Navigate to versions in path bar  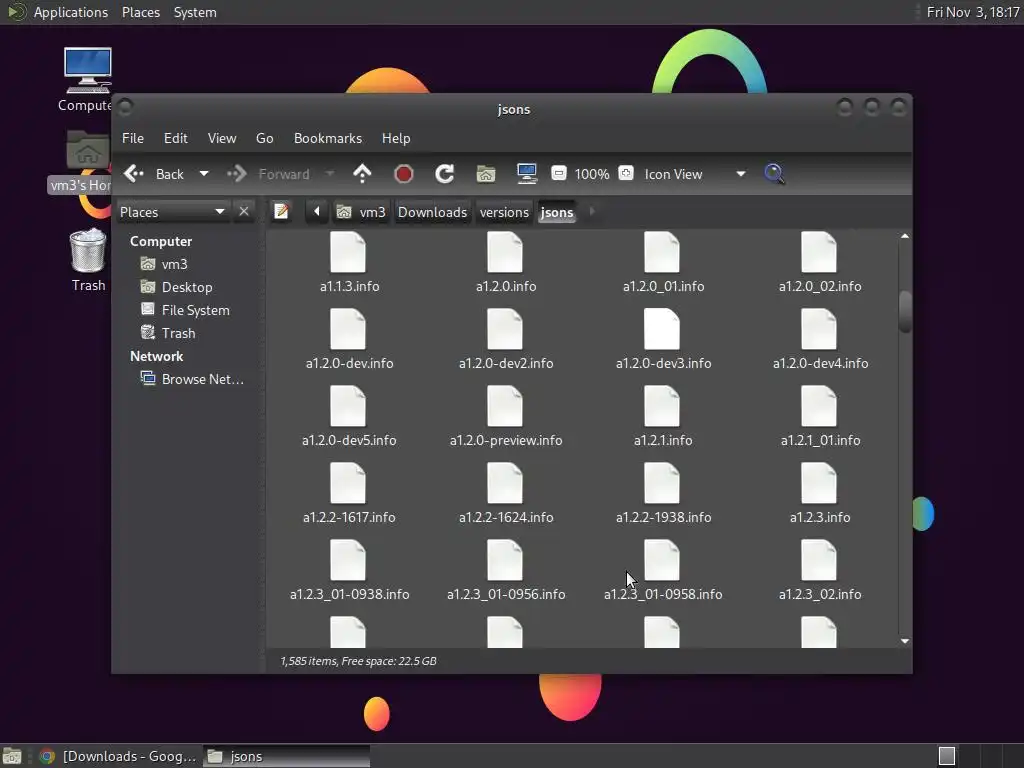pyautogui.click(x=504, y=212)
